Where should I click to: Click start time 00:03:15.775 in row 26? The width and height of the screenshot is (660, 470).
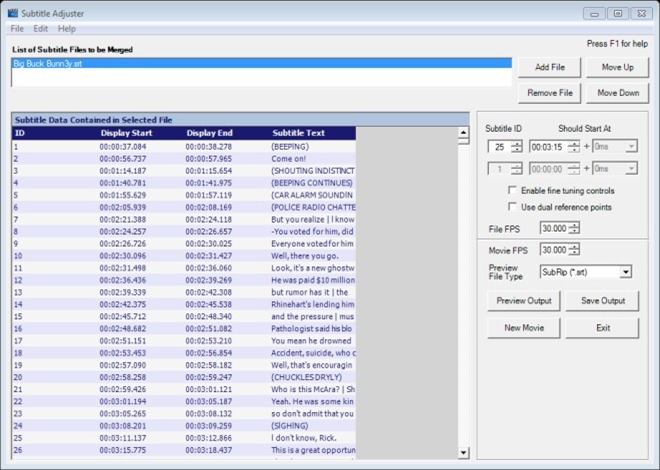tap(123, 450)
